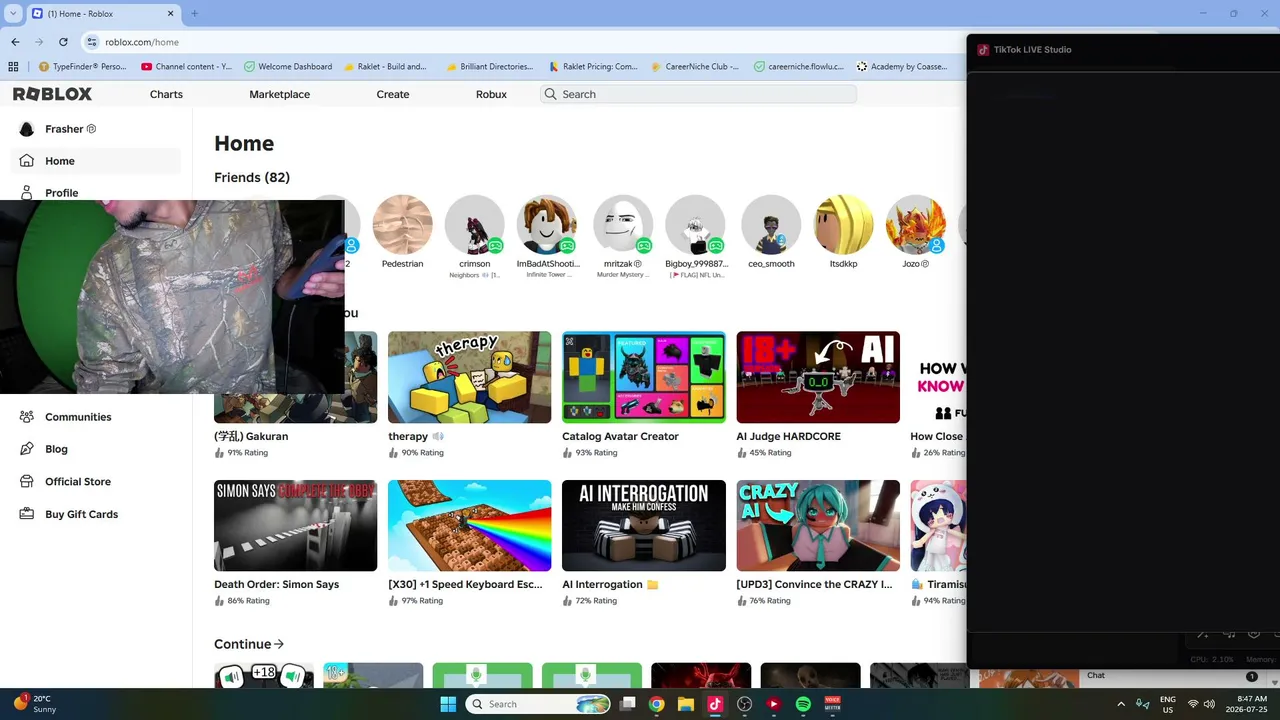Image resolution: width=1280 pixels, height=720 pixels.
Task: Open the AI Interrogation game thumbnail
Action: (644, 525)
